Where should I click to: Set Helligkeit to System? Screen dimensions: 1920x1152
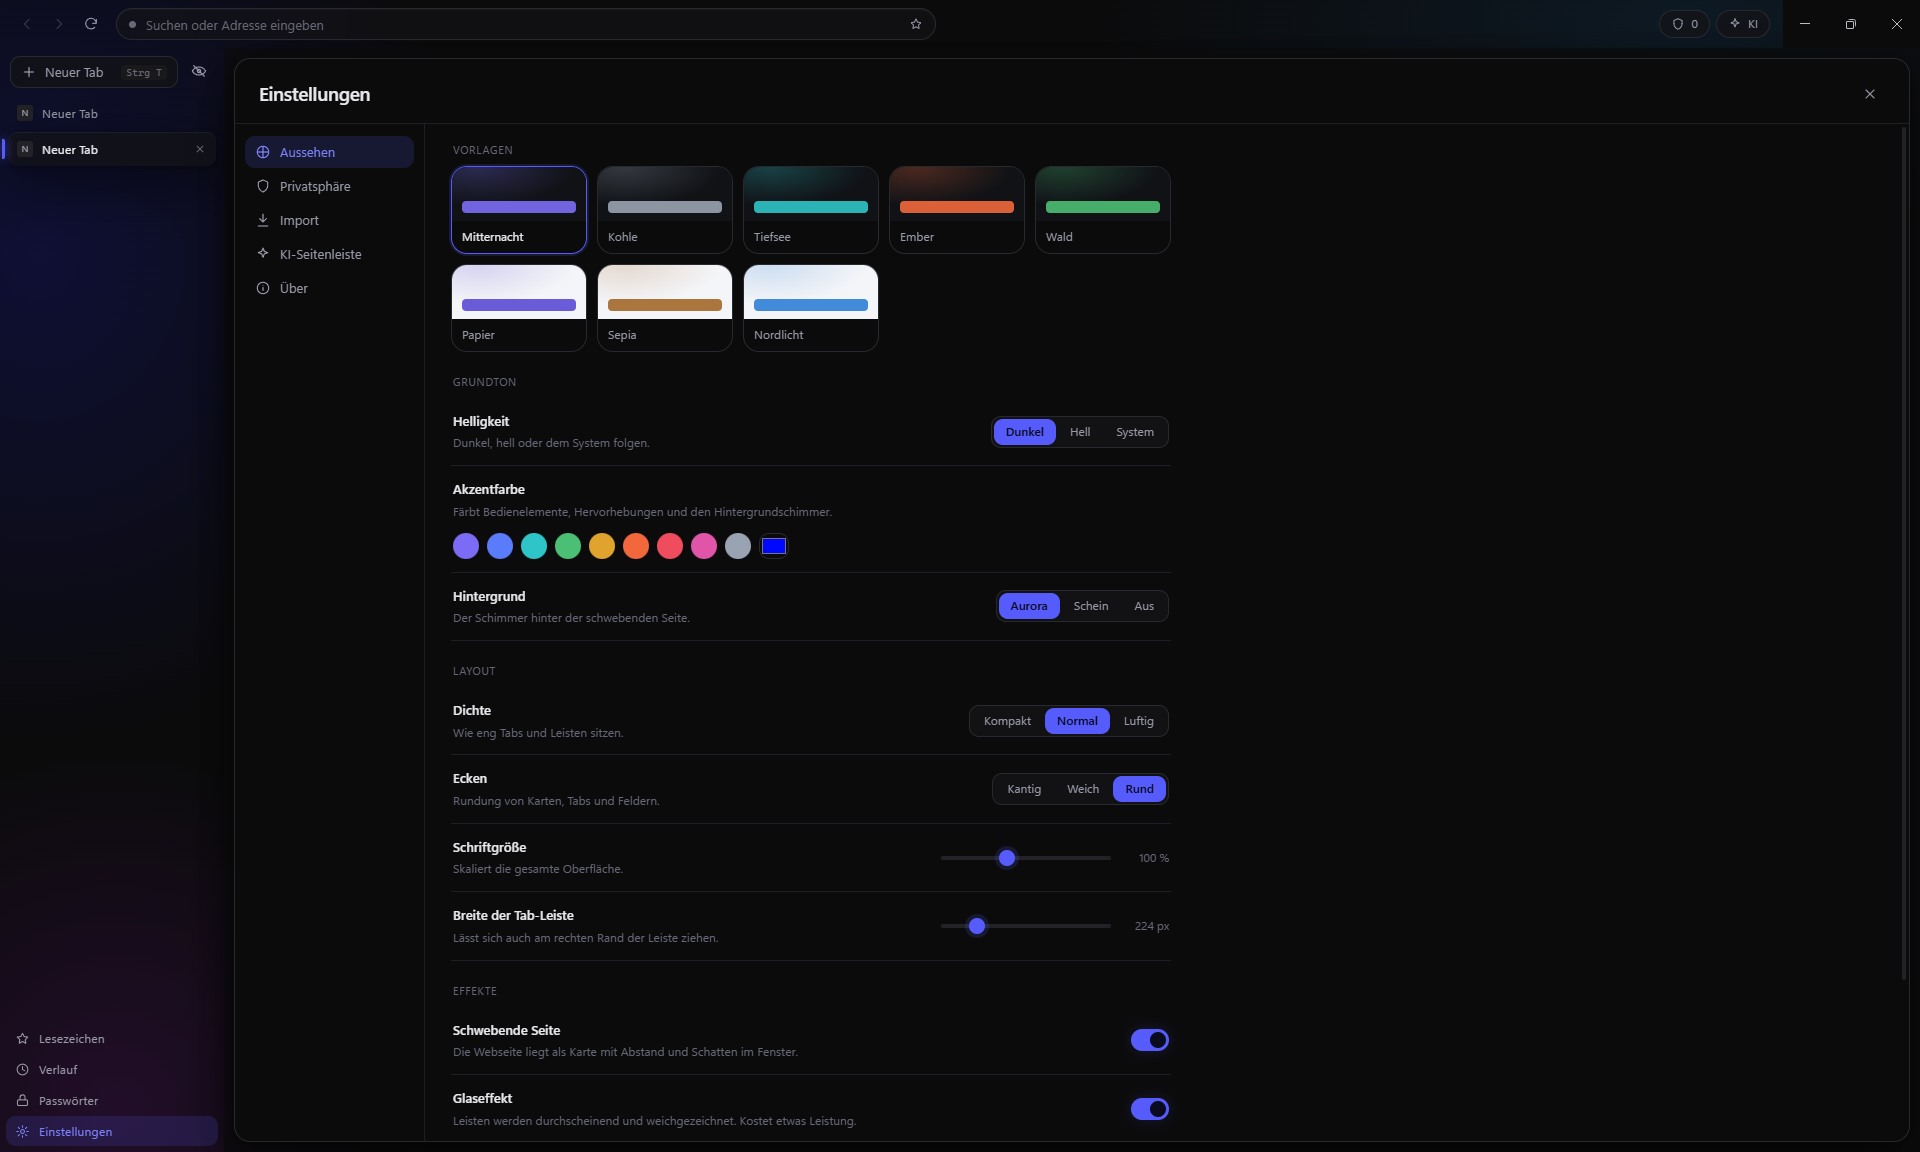[x=1135, y=432]
